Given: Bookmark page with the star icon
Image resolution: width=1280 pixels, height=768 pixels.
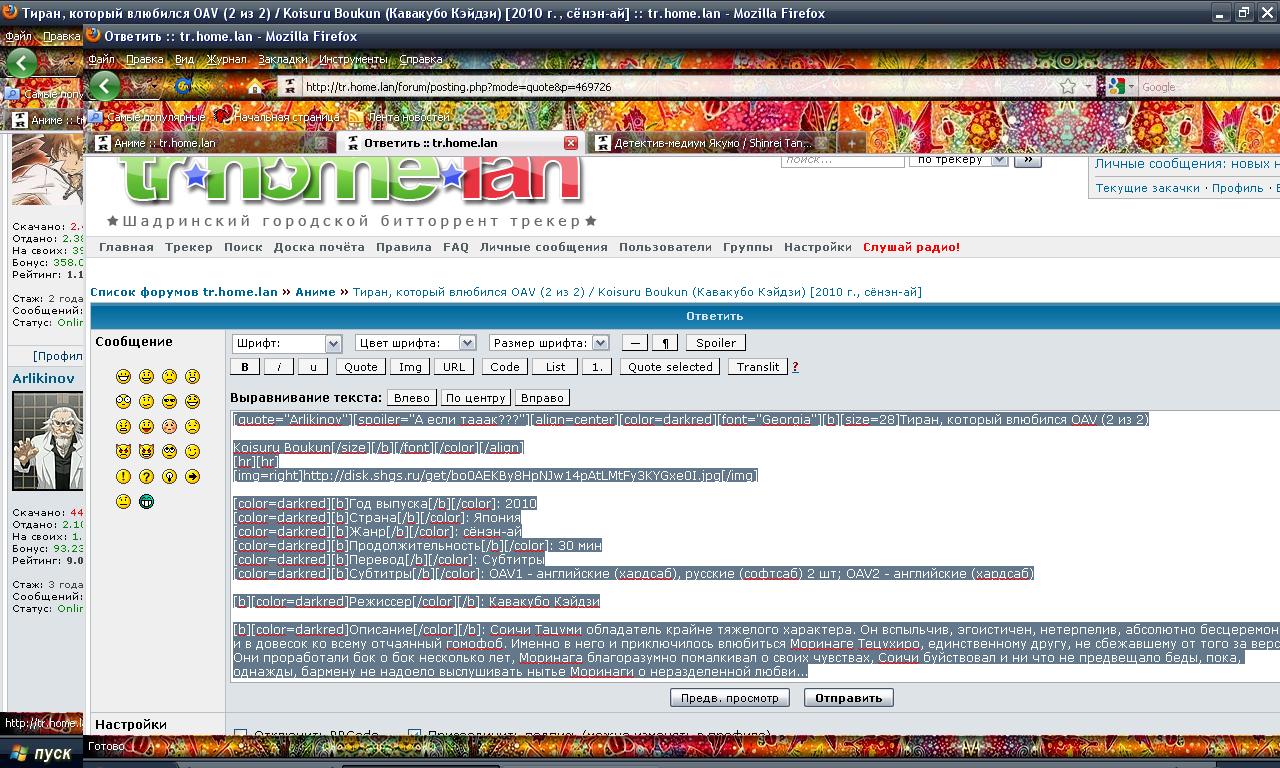Looking at the screenshot, I should click(1068, 86).
